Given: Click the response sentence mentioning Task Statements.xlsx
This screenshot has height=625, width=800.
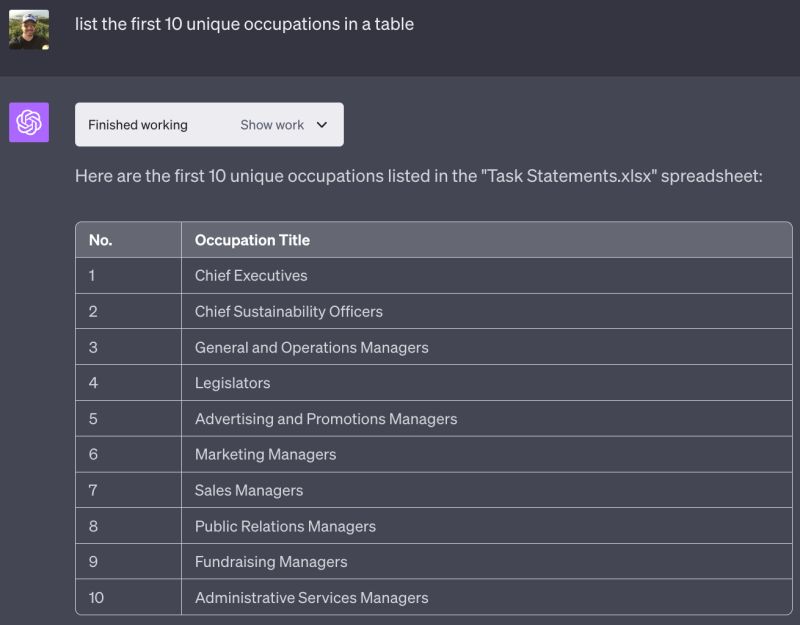Looking at the screenshot, I should pos(418,176).
